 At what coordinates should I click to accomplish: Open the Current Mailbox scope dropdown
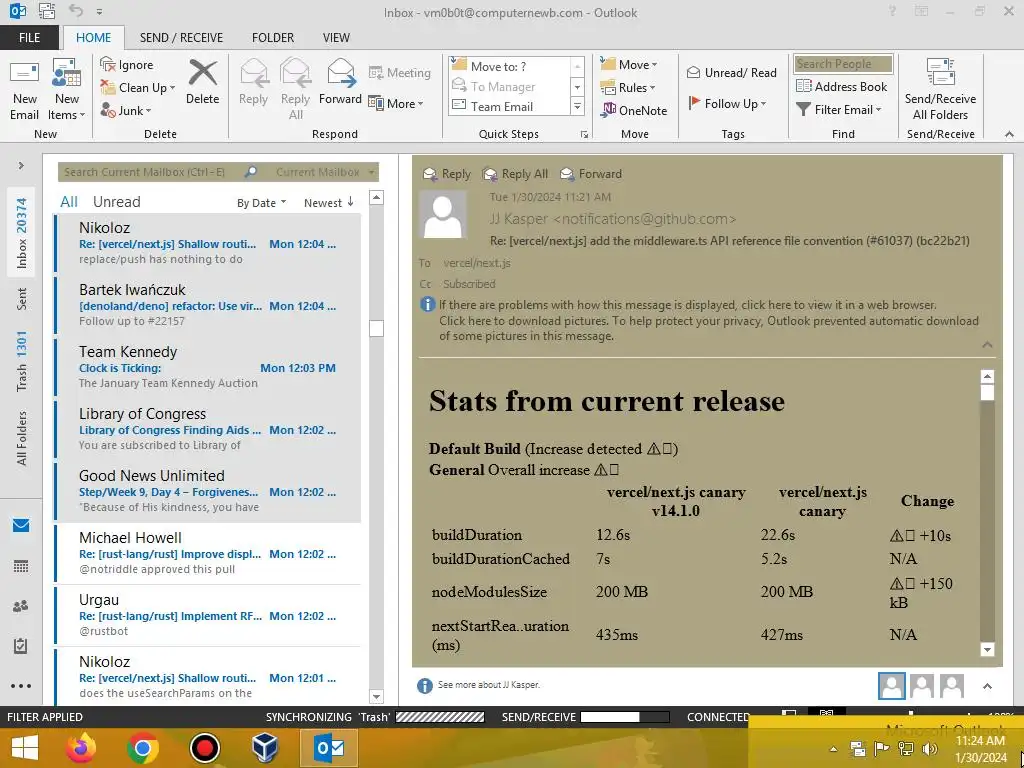(x=326, y=172)
